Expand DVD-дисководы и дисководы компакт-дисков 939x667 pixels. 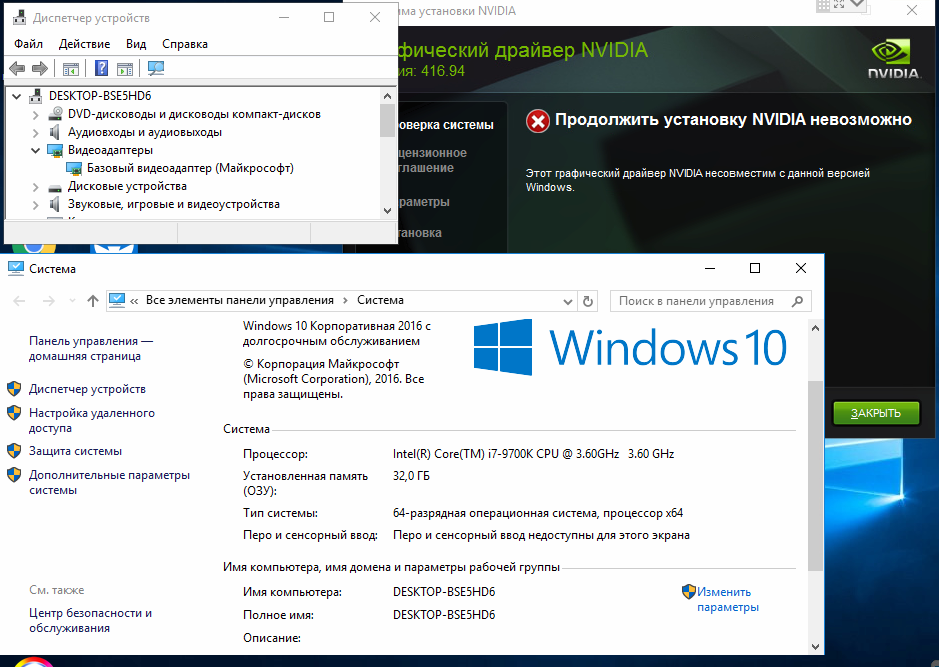tap(35, 114)
